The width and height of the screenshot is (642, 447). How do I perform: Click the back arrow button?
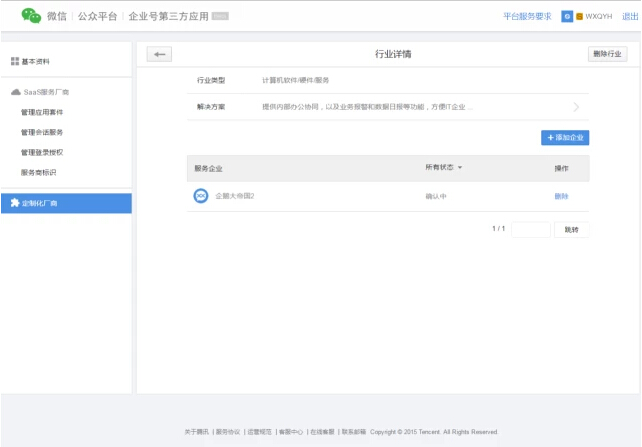(159, 54)
